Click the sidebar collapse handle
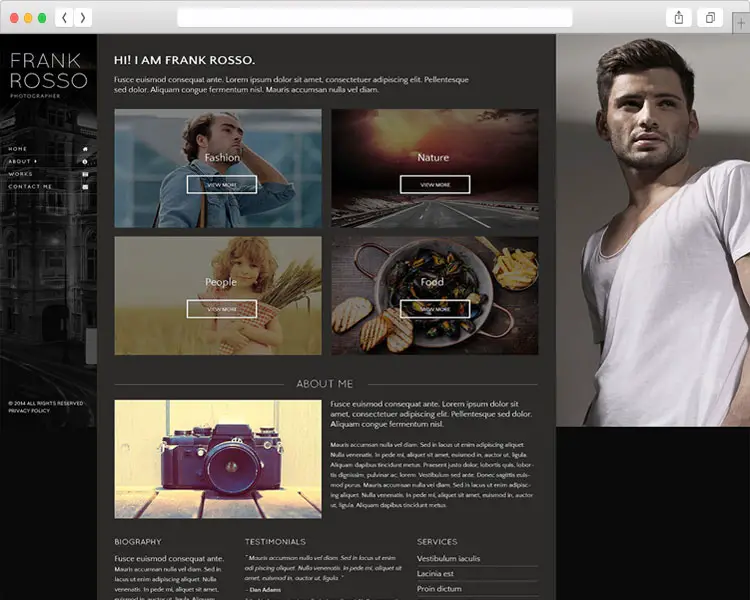Screen dimensions: 750x600 click(x=91, y=346)
